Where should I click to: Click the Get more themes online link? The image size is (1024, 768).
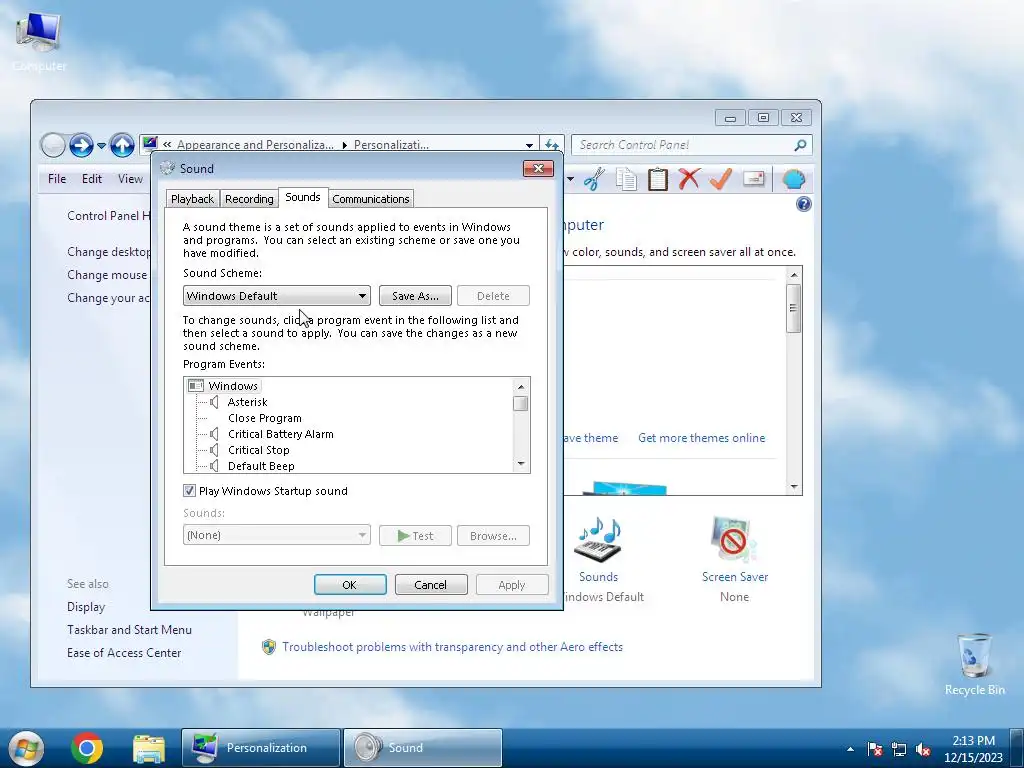(701, 438)
